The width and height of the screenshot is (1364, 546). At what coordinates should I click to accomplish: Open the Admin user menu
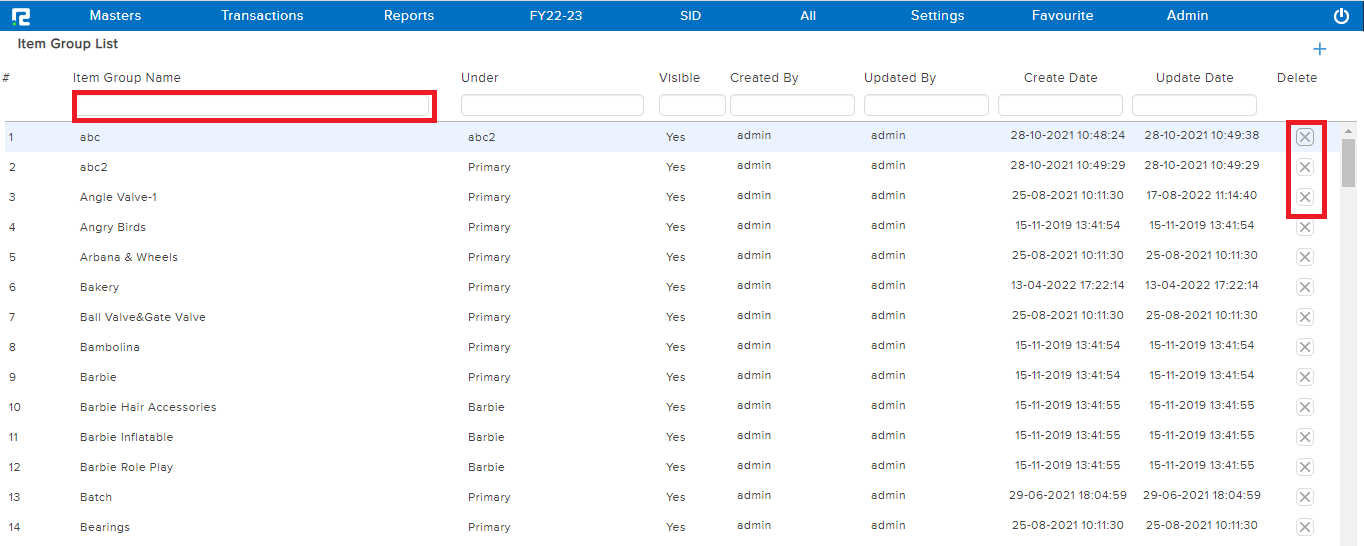pos(1187,16)
